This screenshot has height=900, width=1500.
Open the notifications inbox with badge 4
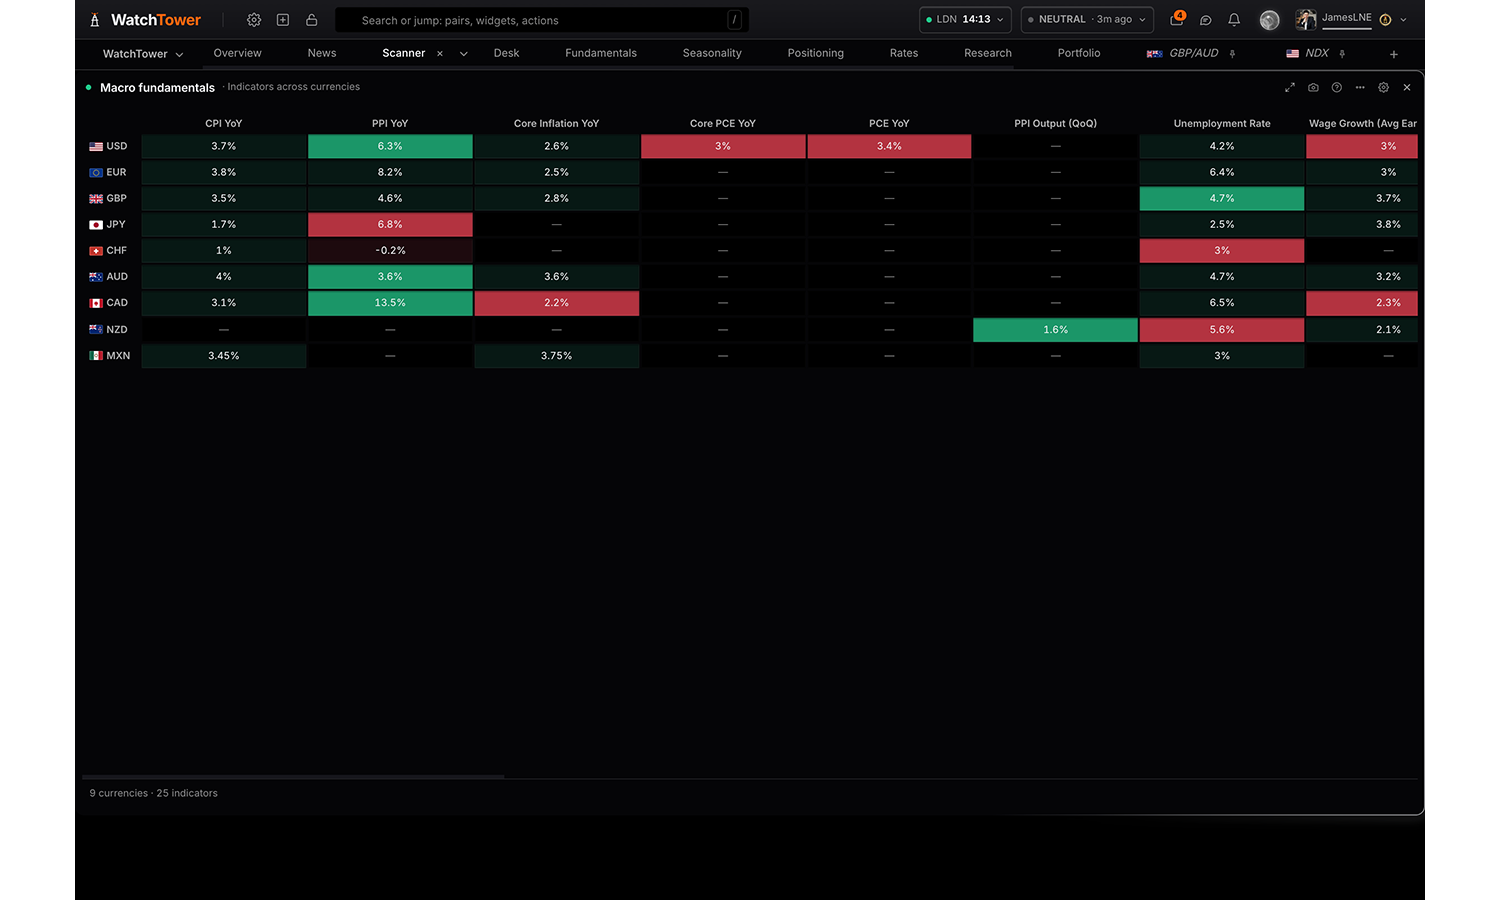coord(1177,19)
